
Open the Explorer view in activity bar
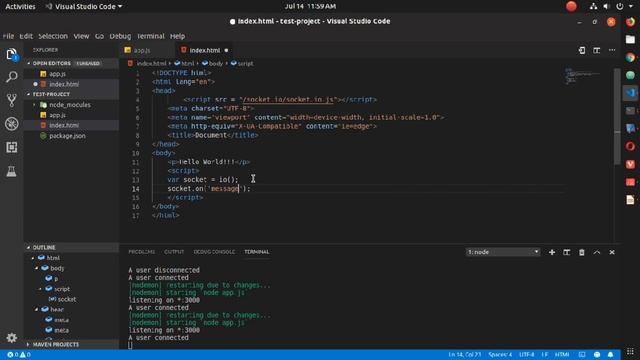[11, 54]
